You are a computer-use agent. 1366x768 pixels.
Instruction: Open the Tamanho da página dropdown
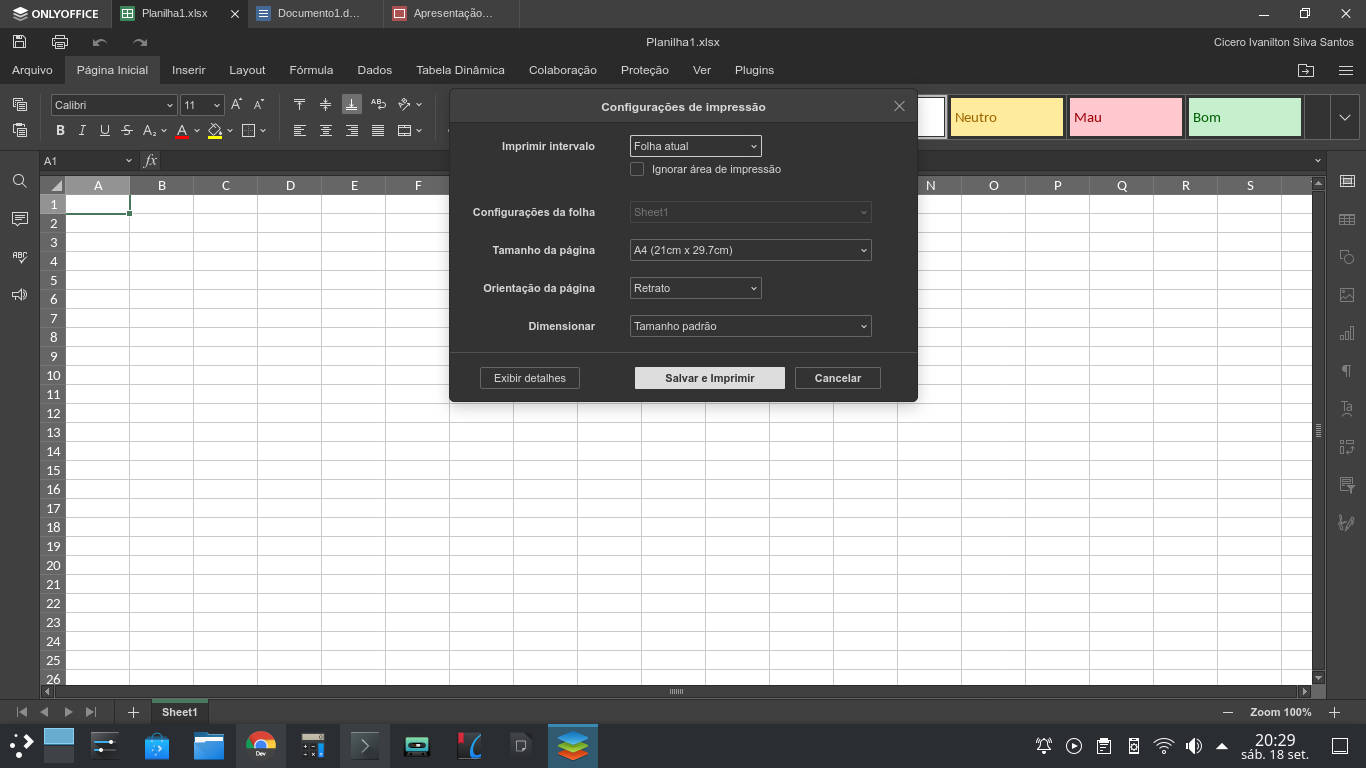click(x=750, y=250)
